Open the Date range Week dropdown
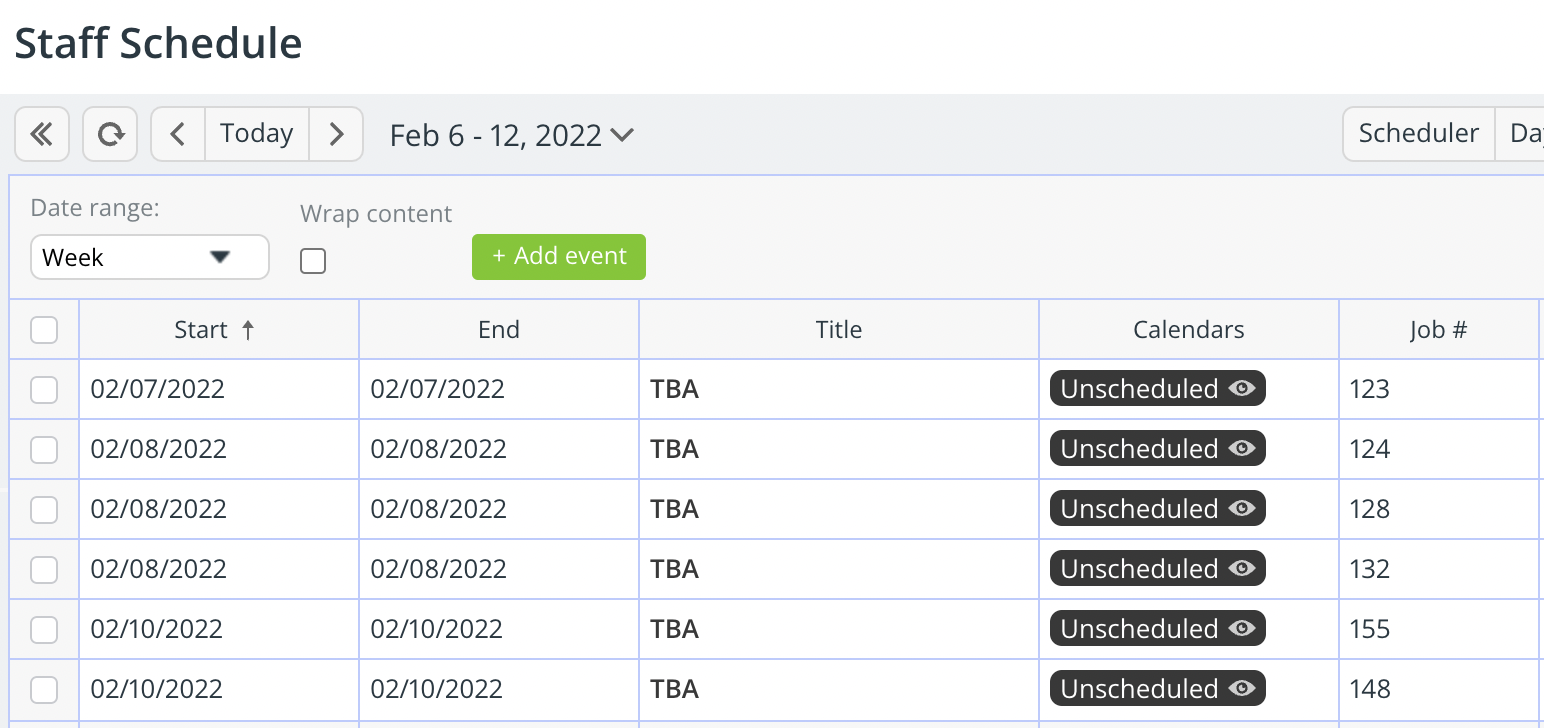1544x728 pixels. [150, 257]
